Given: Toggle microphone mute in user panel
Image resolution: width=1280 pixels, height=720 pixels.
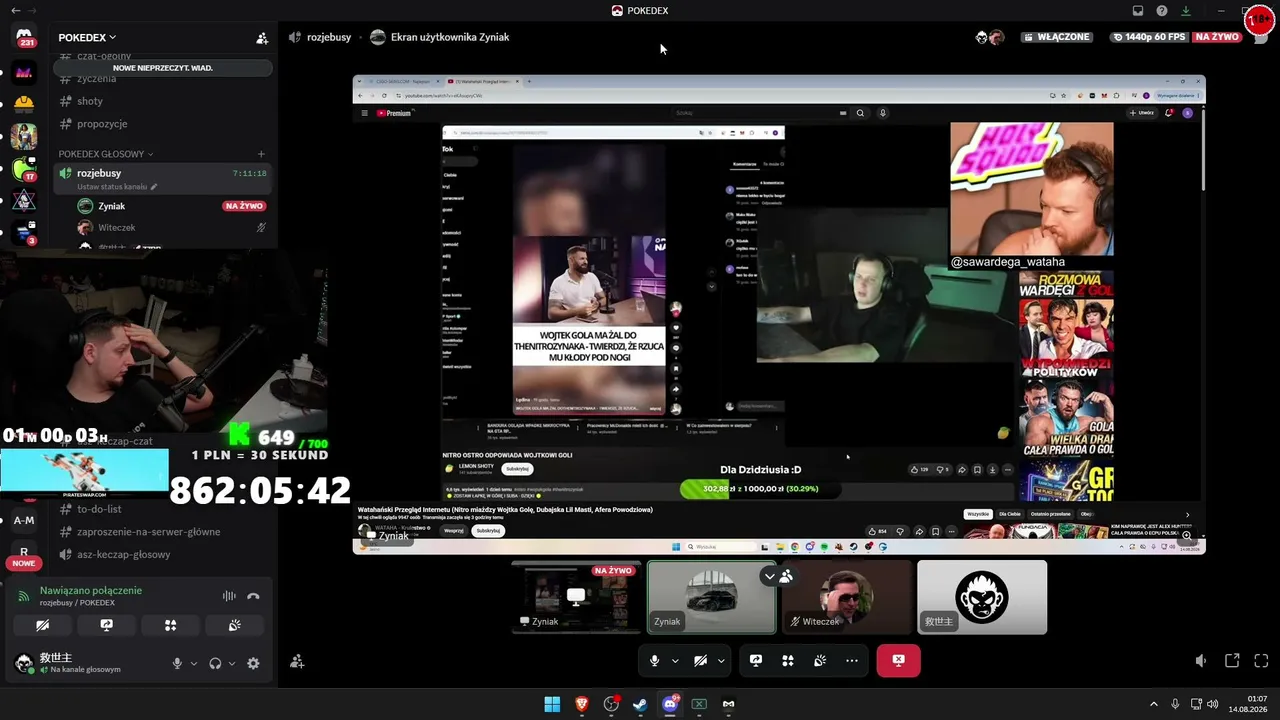Looking at the screenshot, I should [x=177, y=663].
